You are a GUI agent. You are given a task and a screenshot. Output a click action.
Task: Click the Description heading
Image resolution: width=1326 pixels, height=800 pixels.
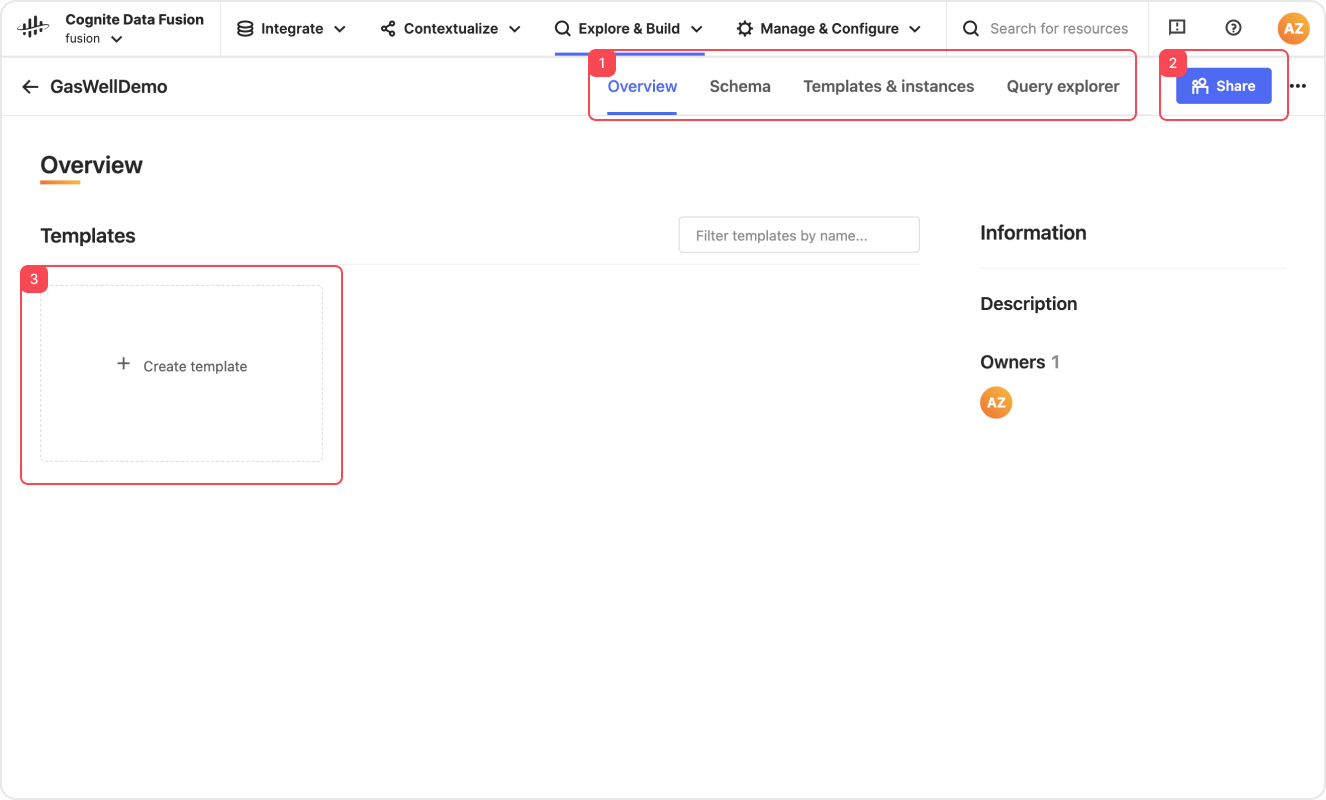pyautogui.click(x=1028, y=304)
